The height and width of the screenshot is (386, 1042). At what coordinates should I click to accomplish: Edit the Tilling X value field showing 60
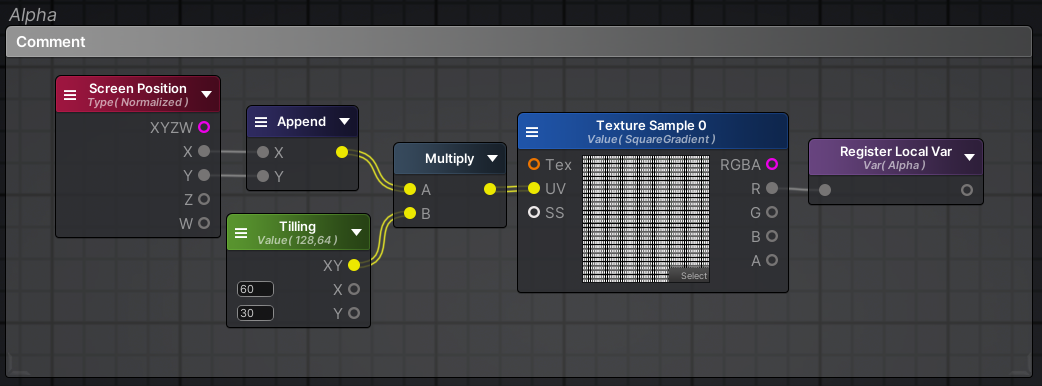[x=255, y=289]
